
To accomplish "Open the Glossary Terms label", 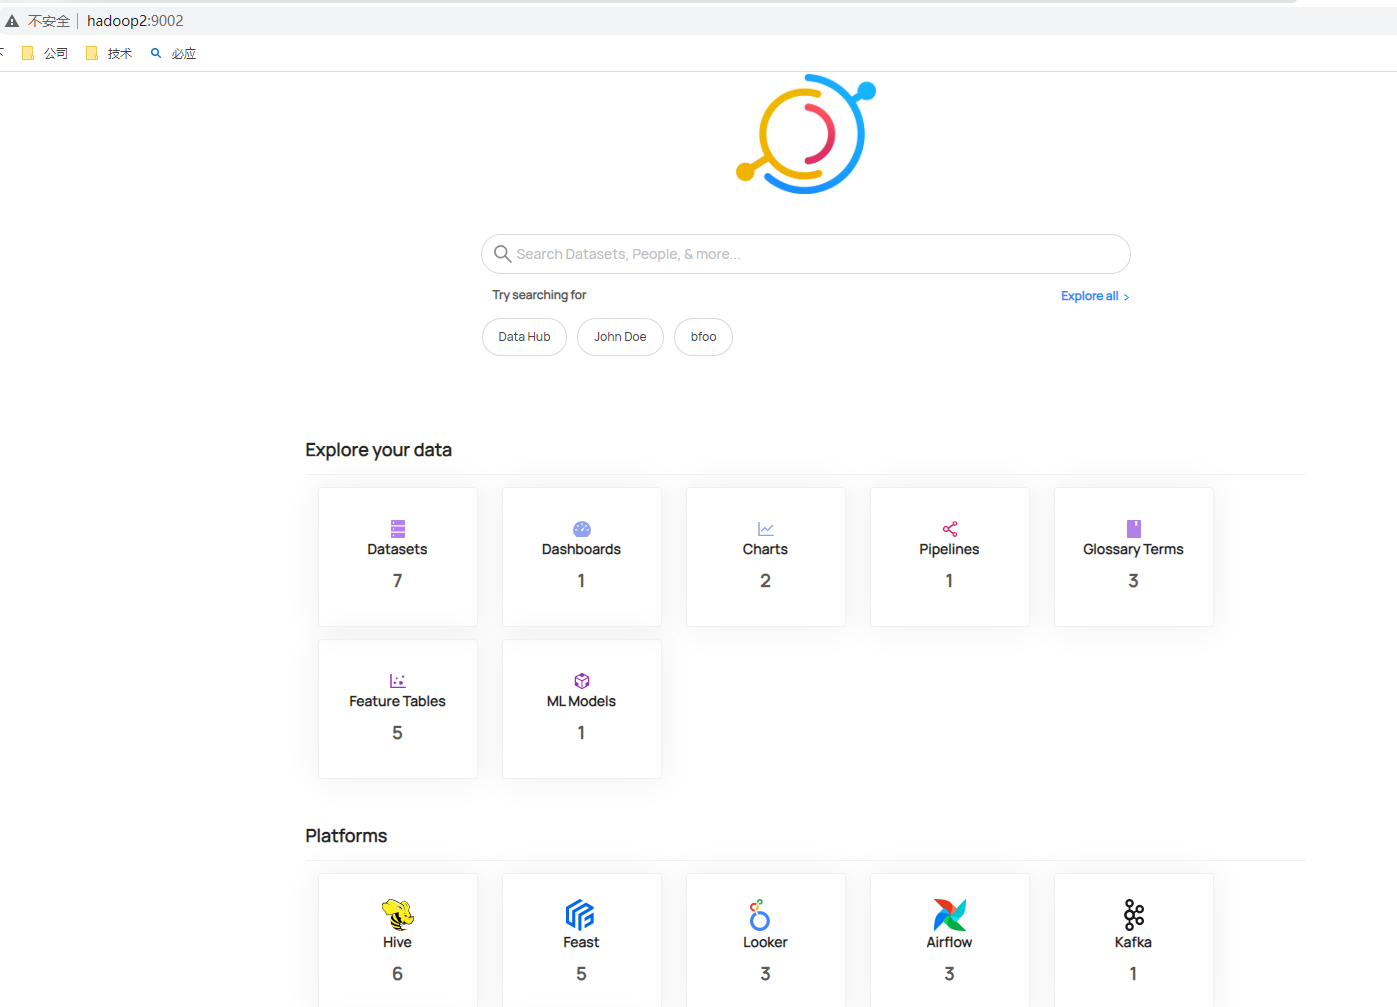I will point(1133,549).
